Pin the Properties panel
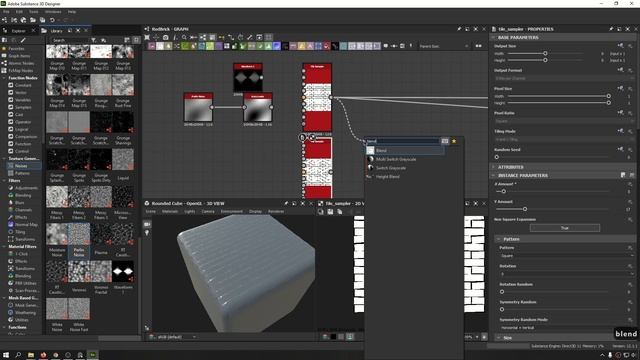The image size is (640, 360). [x=611, y=29]
